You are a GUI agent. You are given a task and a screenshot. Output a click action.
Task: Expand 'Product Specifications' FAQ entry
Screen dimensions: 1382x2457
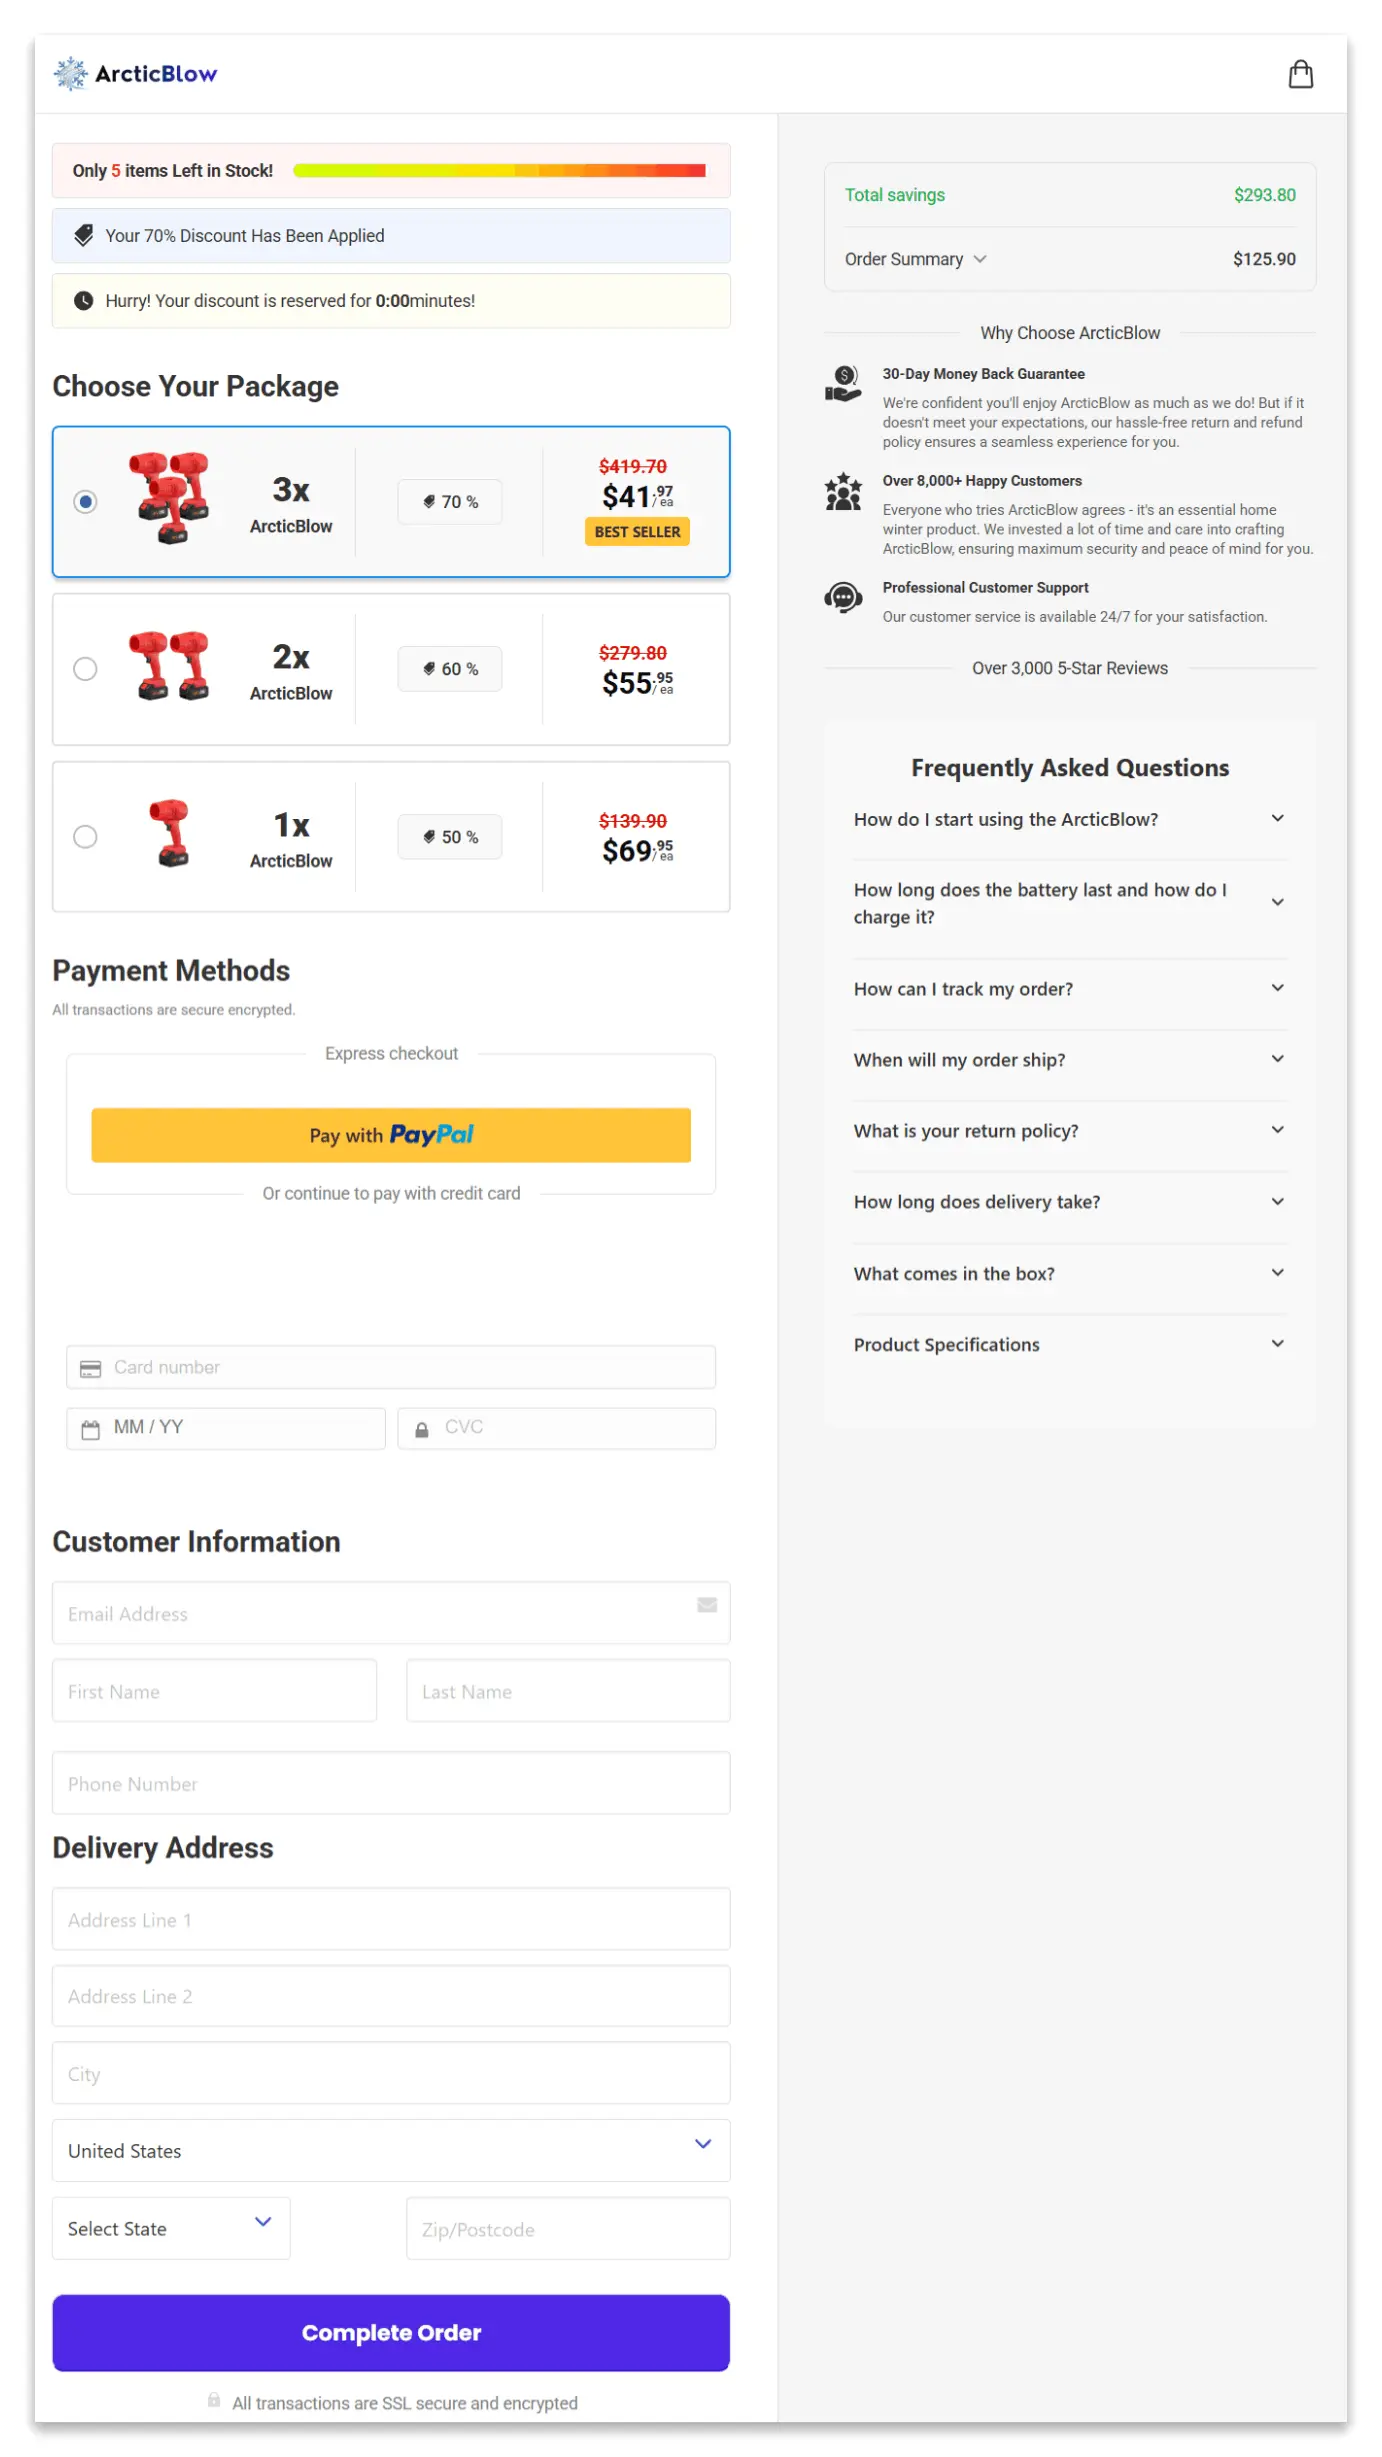(1069, 1344)
